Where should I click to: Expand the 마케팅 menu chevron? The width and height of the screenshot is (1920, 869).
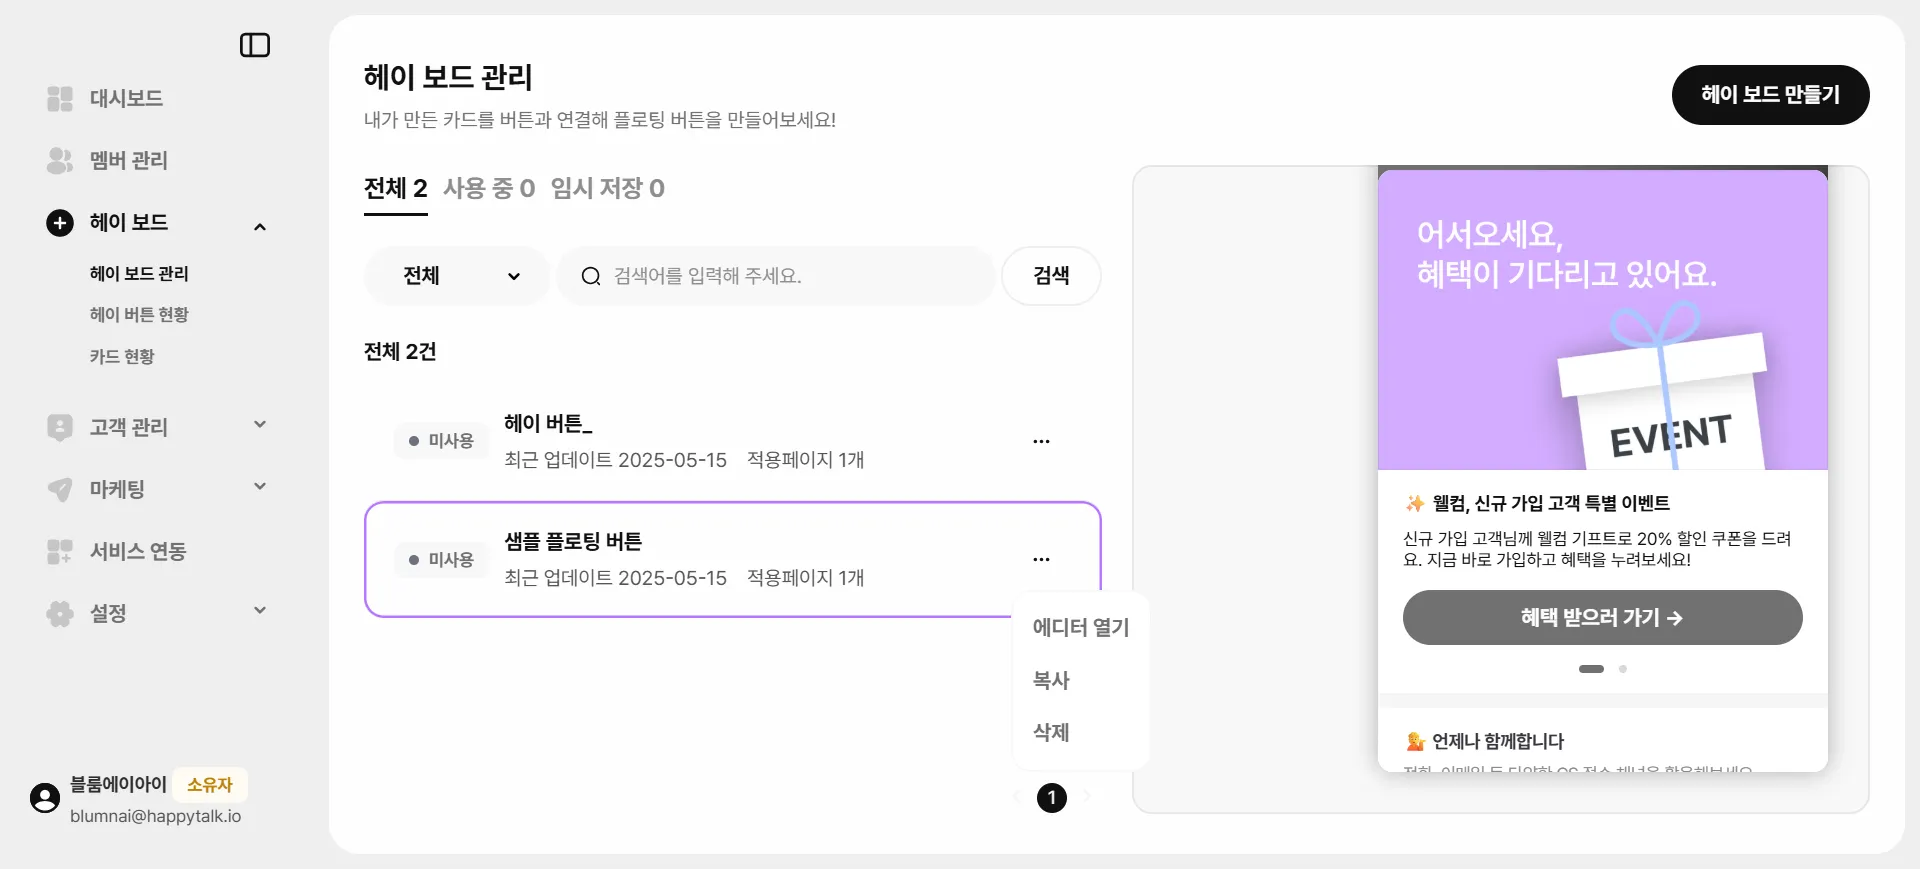click(260, 486)
